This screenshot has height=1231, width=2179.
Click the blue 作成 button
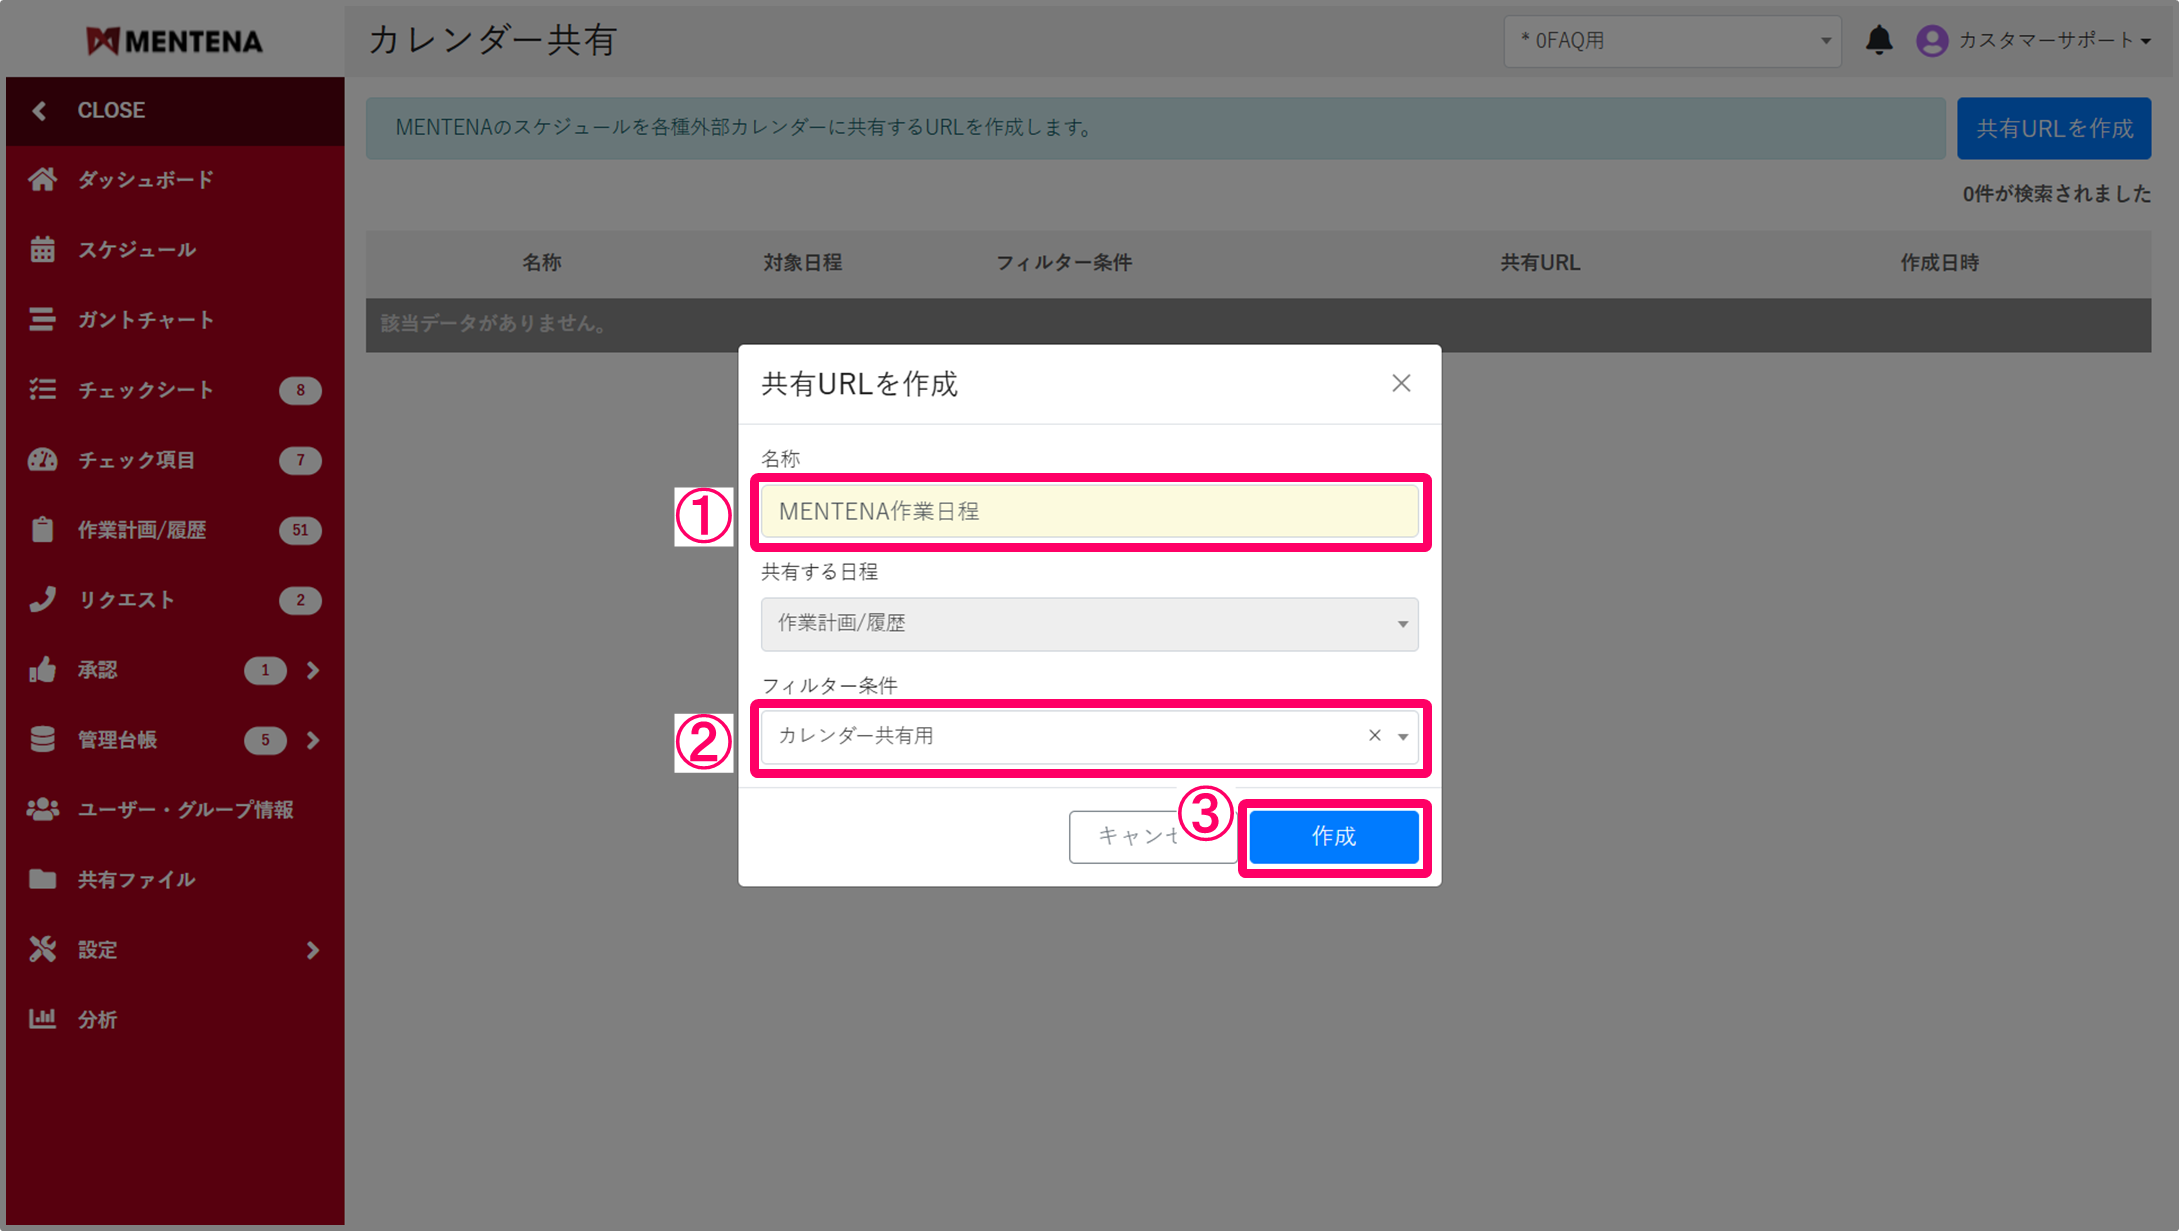1333,837
